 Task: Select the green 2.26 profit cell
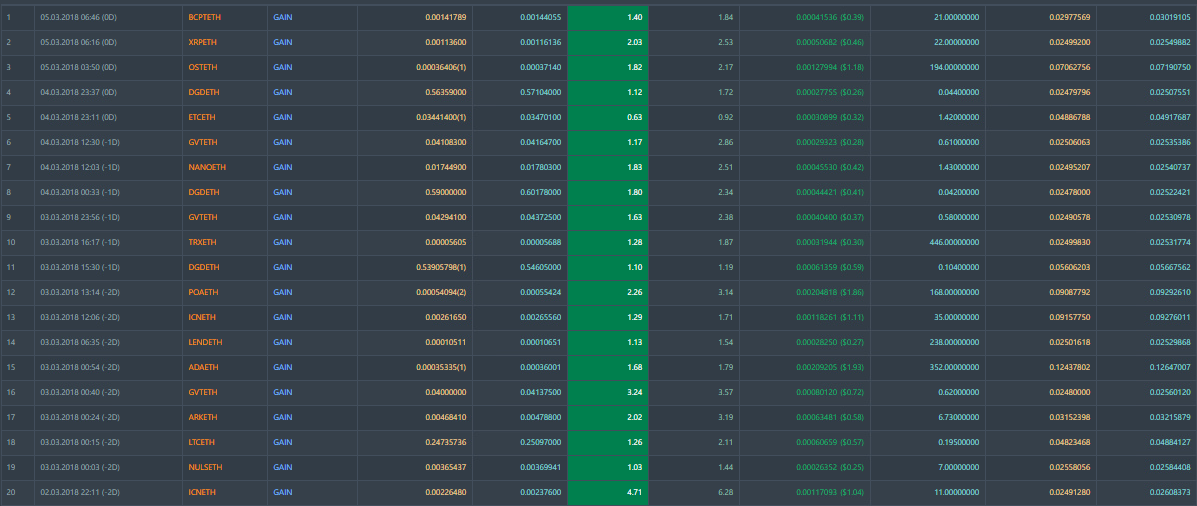click(607, 293)
